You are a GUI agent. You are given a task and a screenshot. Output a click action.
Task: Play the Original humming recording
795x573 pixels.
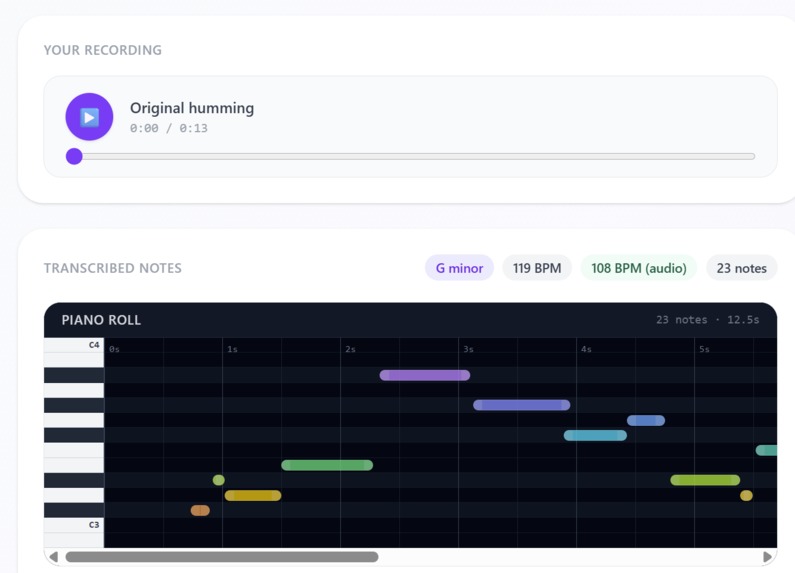coord(89,117)
